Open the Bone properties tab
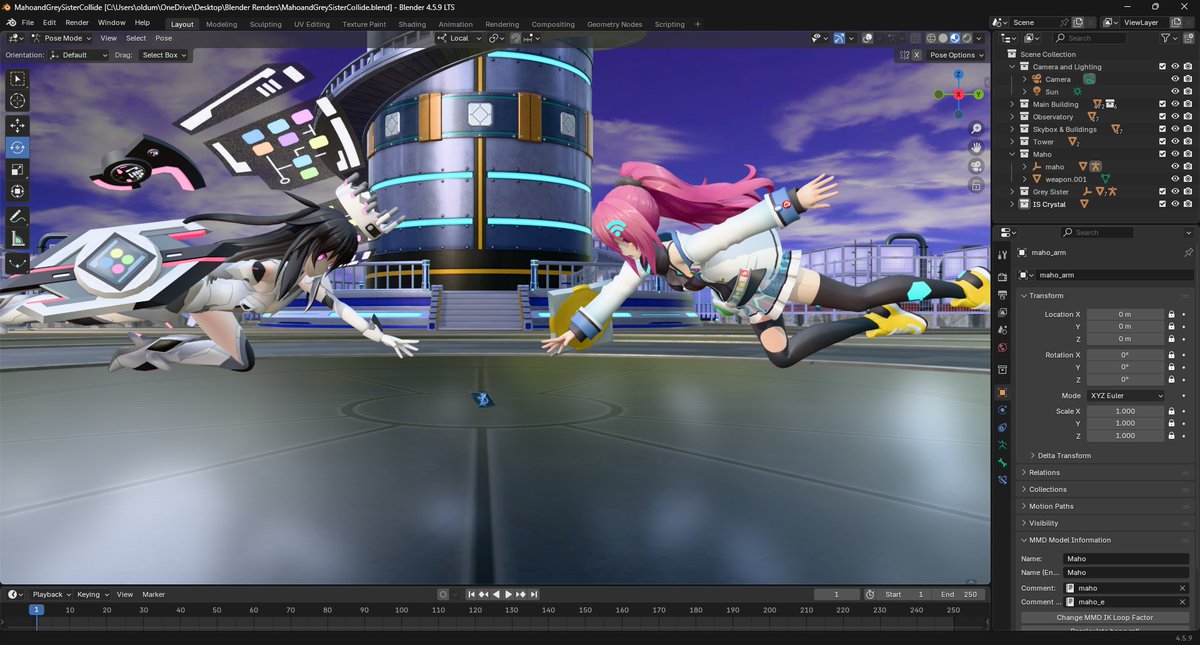The width and height of the screenshot is (1200, 645). point(1002,463)
